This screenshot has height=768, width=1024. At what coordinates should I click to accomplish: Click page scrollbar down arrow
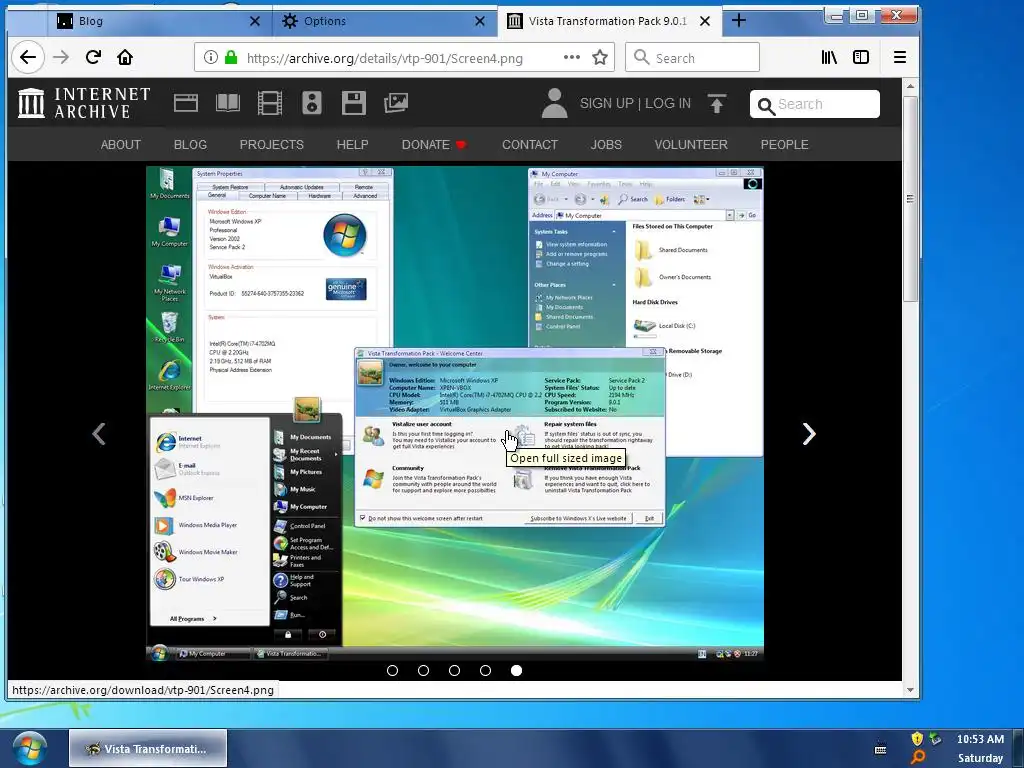pyautogui.click(x=910, y=690)
